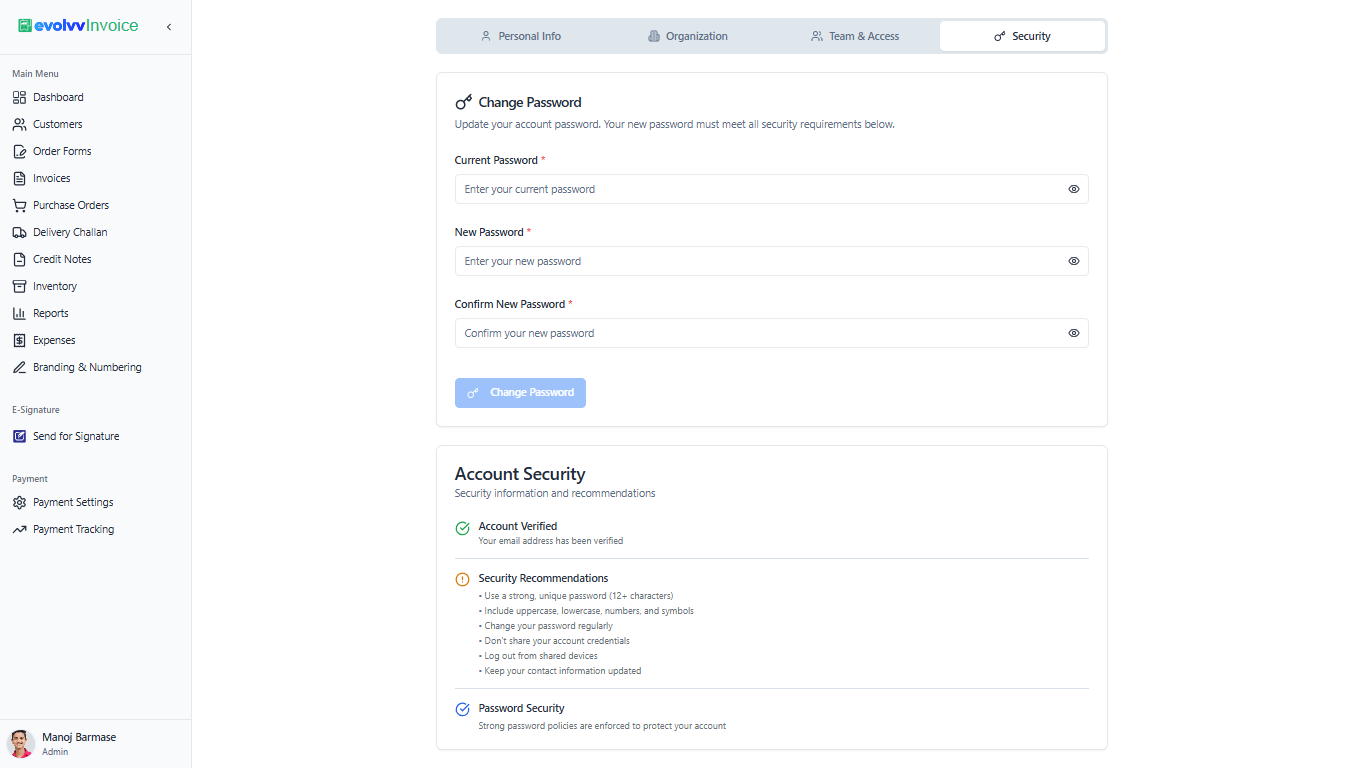Click the key icon beside the Change Password heading
The image size is (1348, 768).
pos(463,102)
